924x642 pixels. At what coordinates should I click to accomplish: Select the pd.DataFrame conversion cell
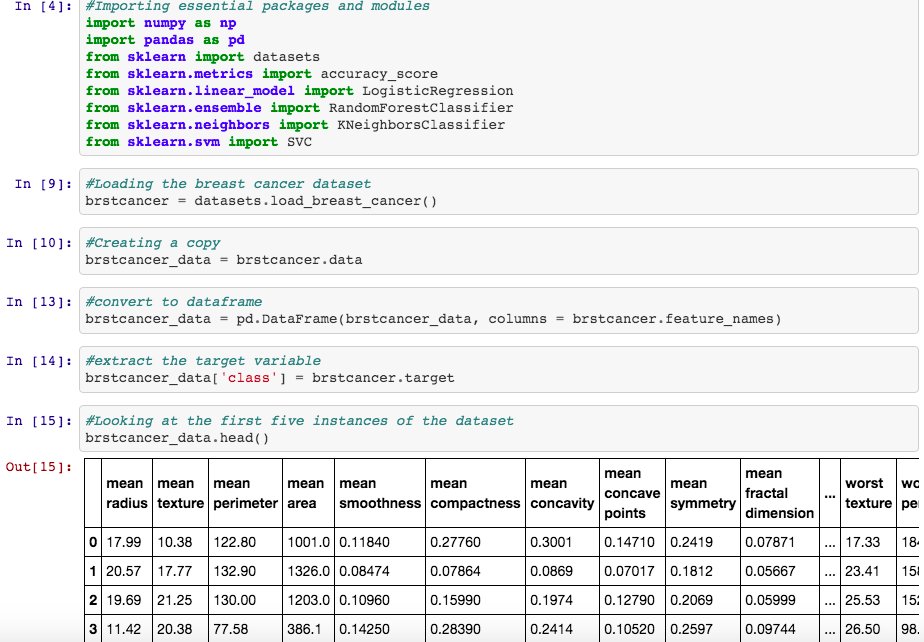coord(499,310)
